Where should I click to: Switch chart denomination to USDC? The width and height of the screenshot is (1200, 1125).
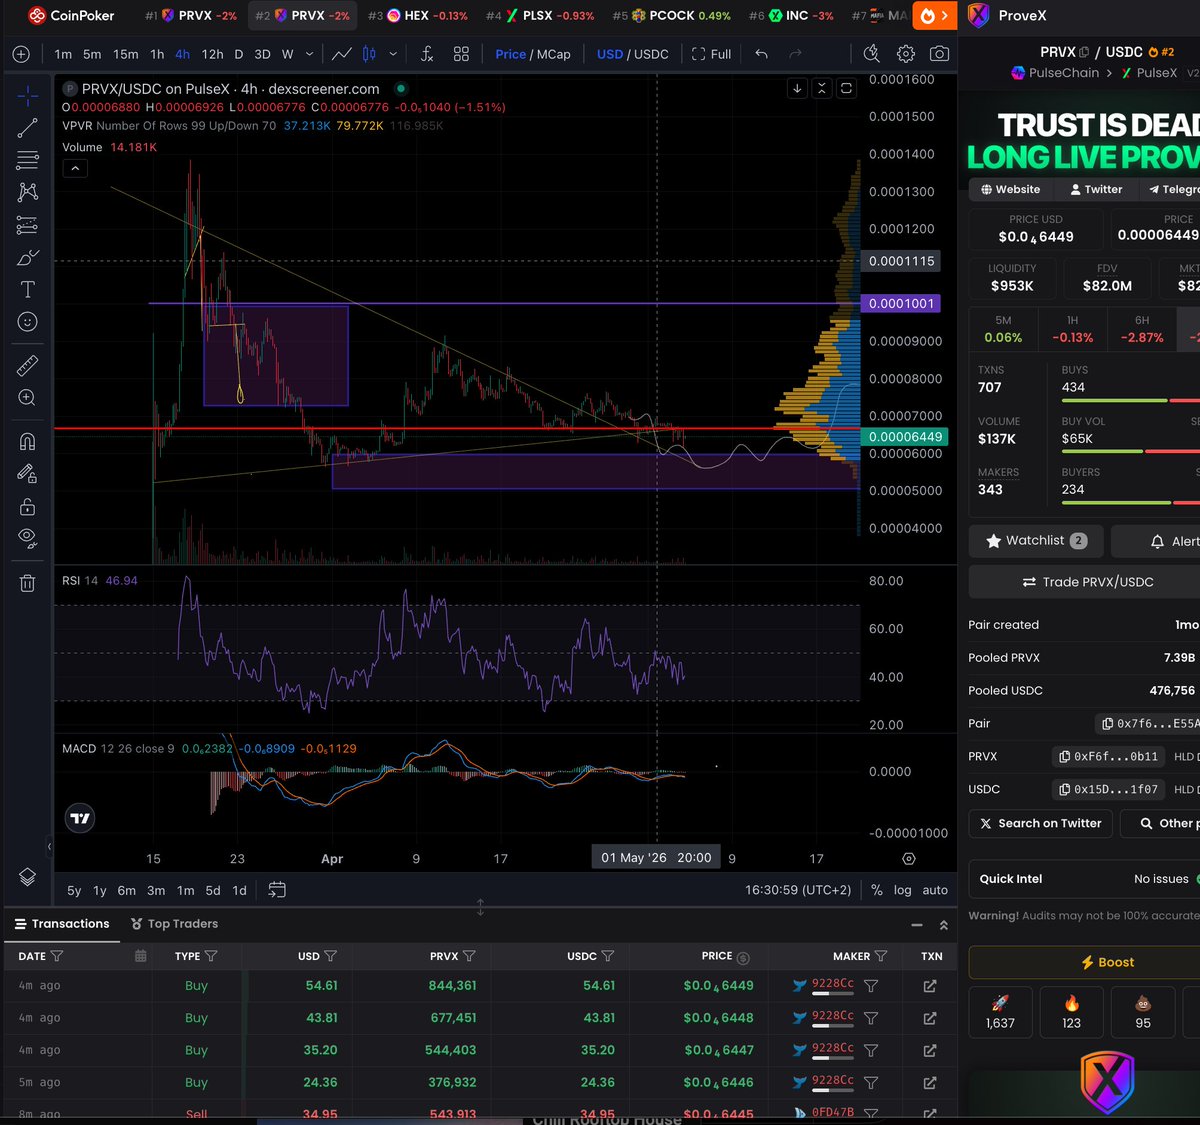652,54
